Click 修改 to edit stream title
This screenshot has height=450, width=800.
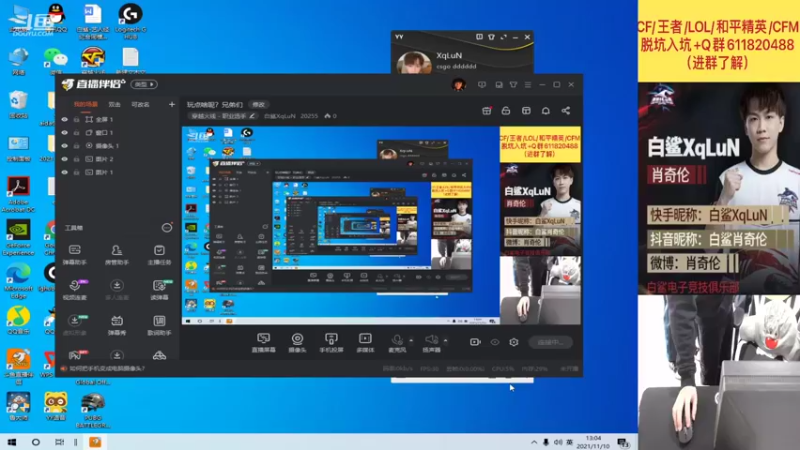pyautogui.click(x=259, y=105)
